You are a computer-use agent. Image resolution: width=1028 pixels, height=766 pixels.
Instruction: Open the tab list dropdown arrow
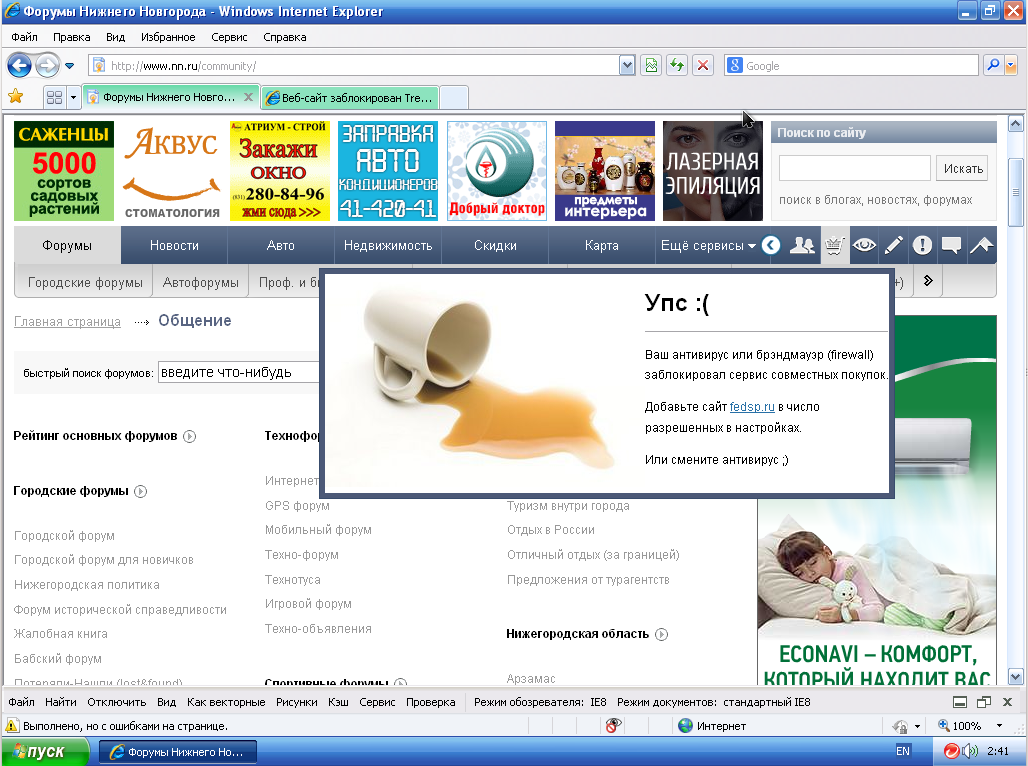[x=73, y=98]
